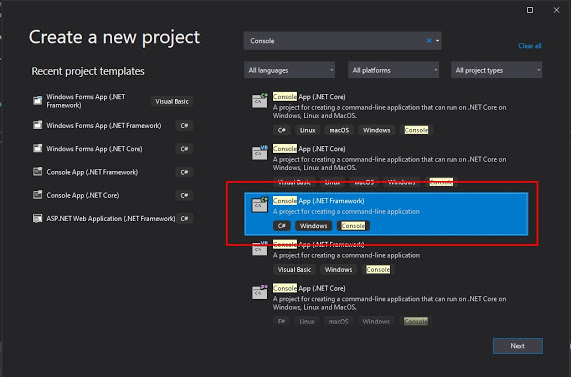The image size is (571, 377).
Task: Select the Visual Basic Console App (.NET Framework) description
Action: click(x=346, y=255)
